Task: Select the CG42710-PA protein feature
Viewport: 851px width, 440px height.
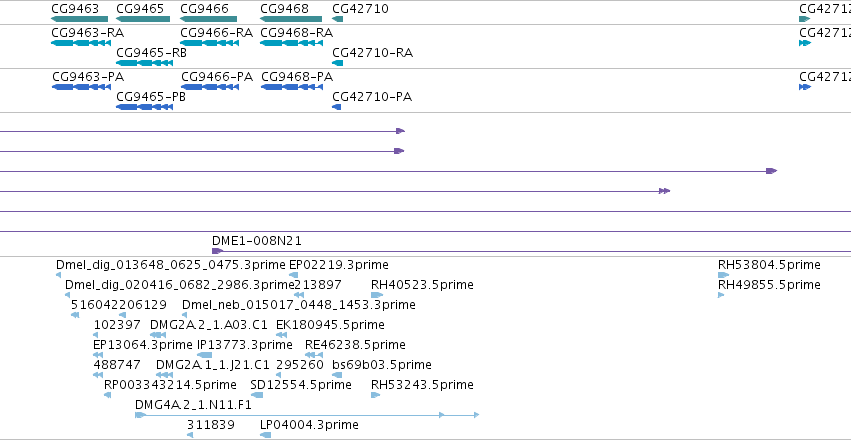Action: [x=336, y=107]
